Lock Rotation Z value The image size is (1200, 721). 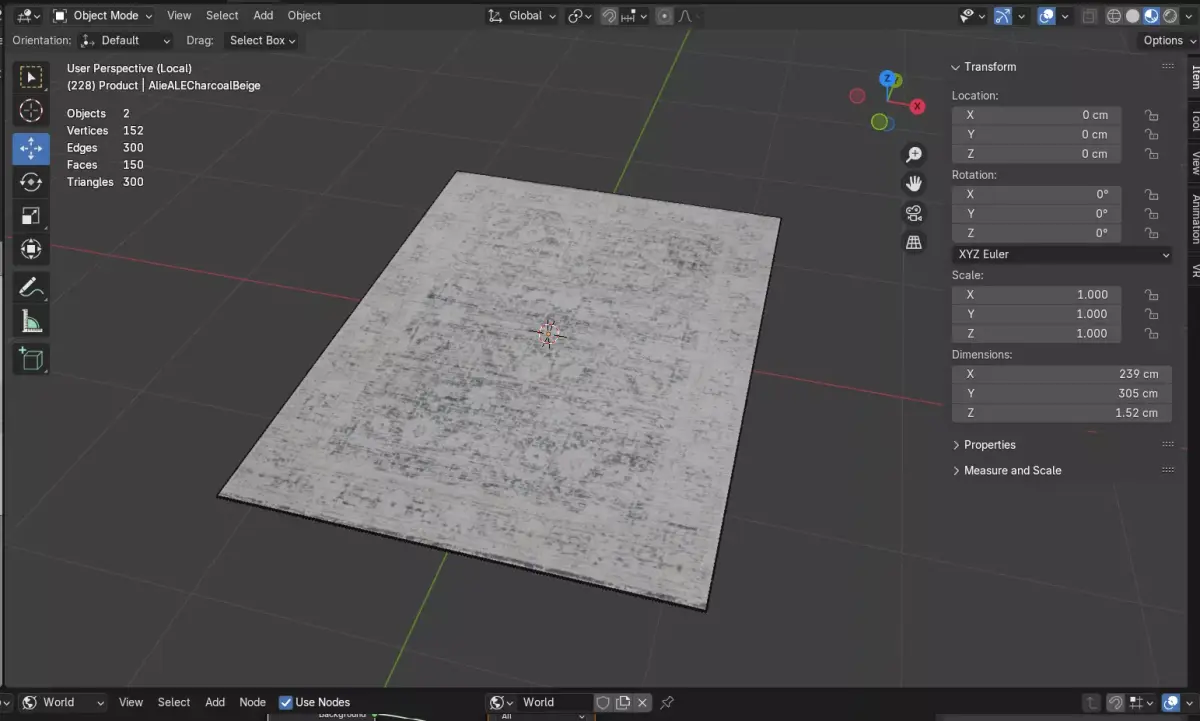(1151, 233)
